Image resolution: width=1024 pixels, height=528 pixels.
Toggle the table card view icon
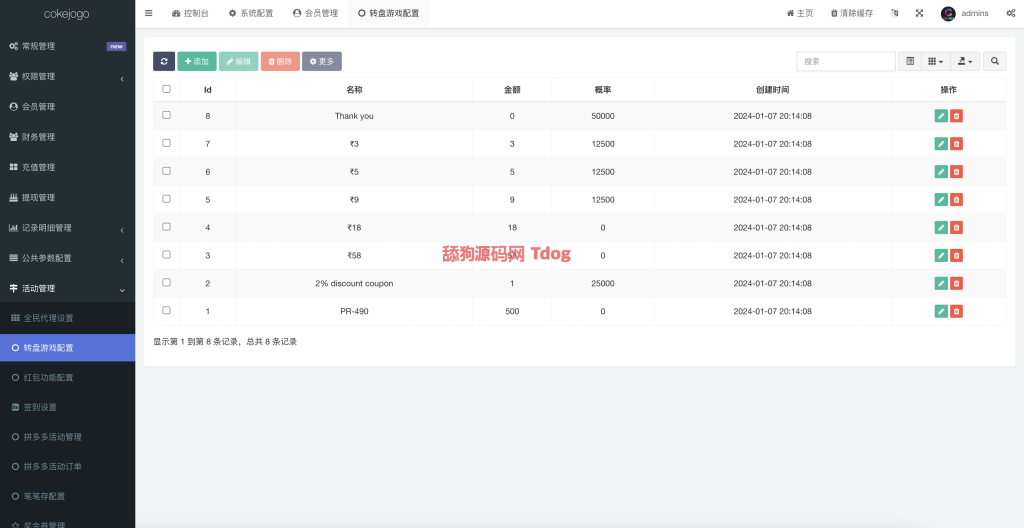(x=909, y=62)
